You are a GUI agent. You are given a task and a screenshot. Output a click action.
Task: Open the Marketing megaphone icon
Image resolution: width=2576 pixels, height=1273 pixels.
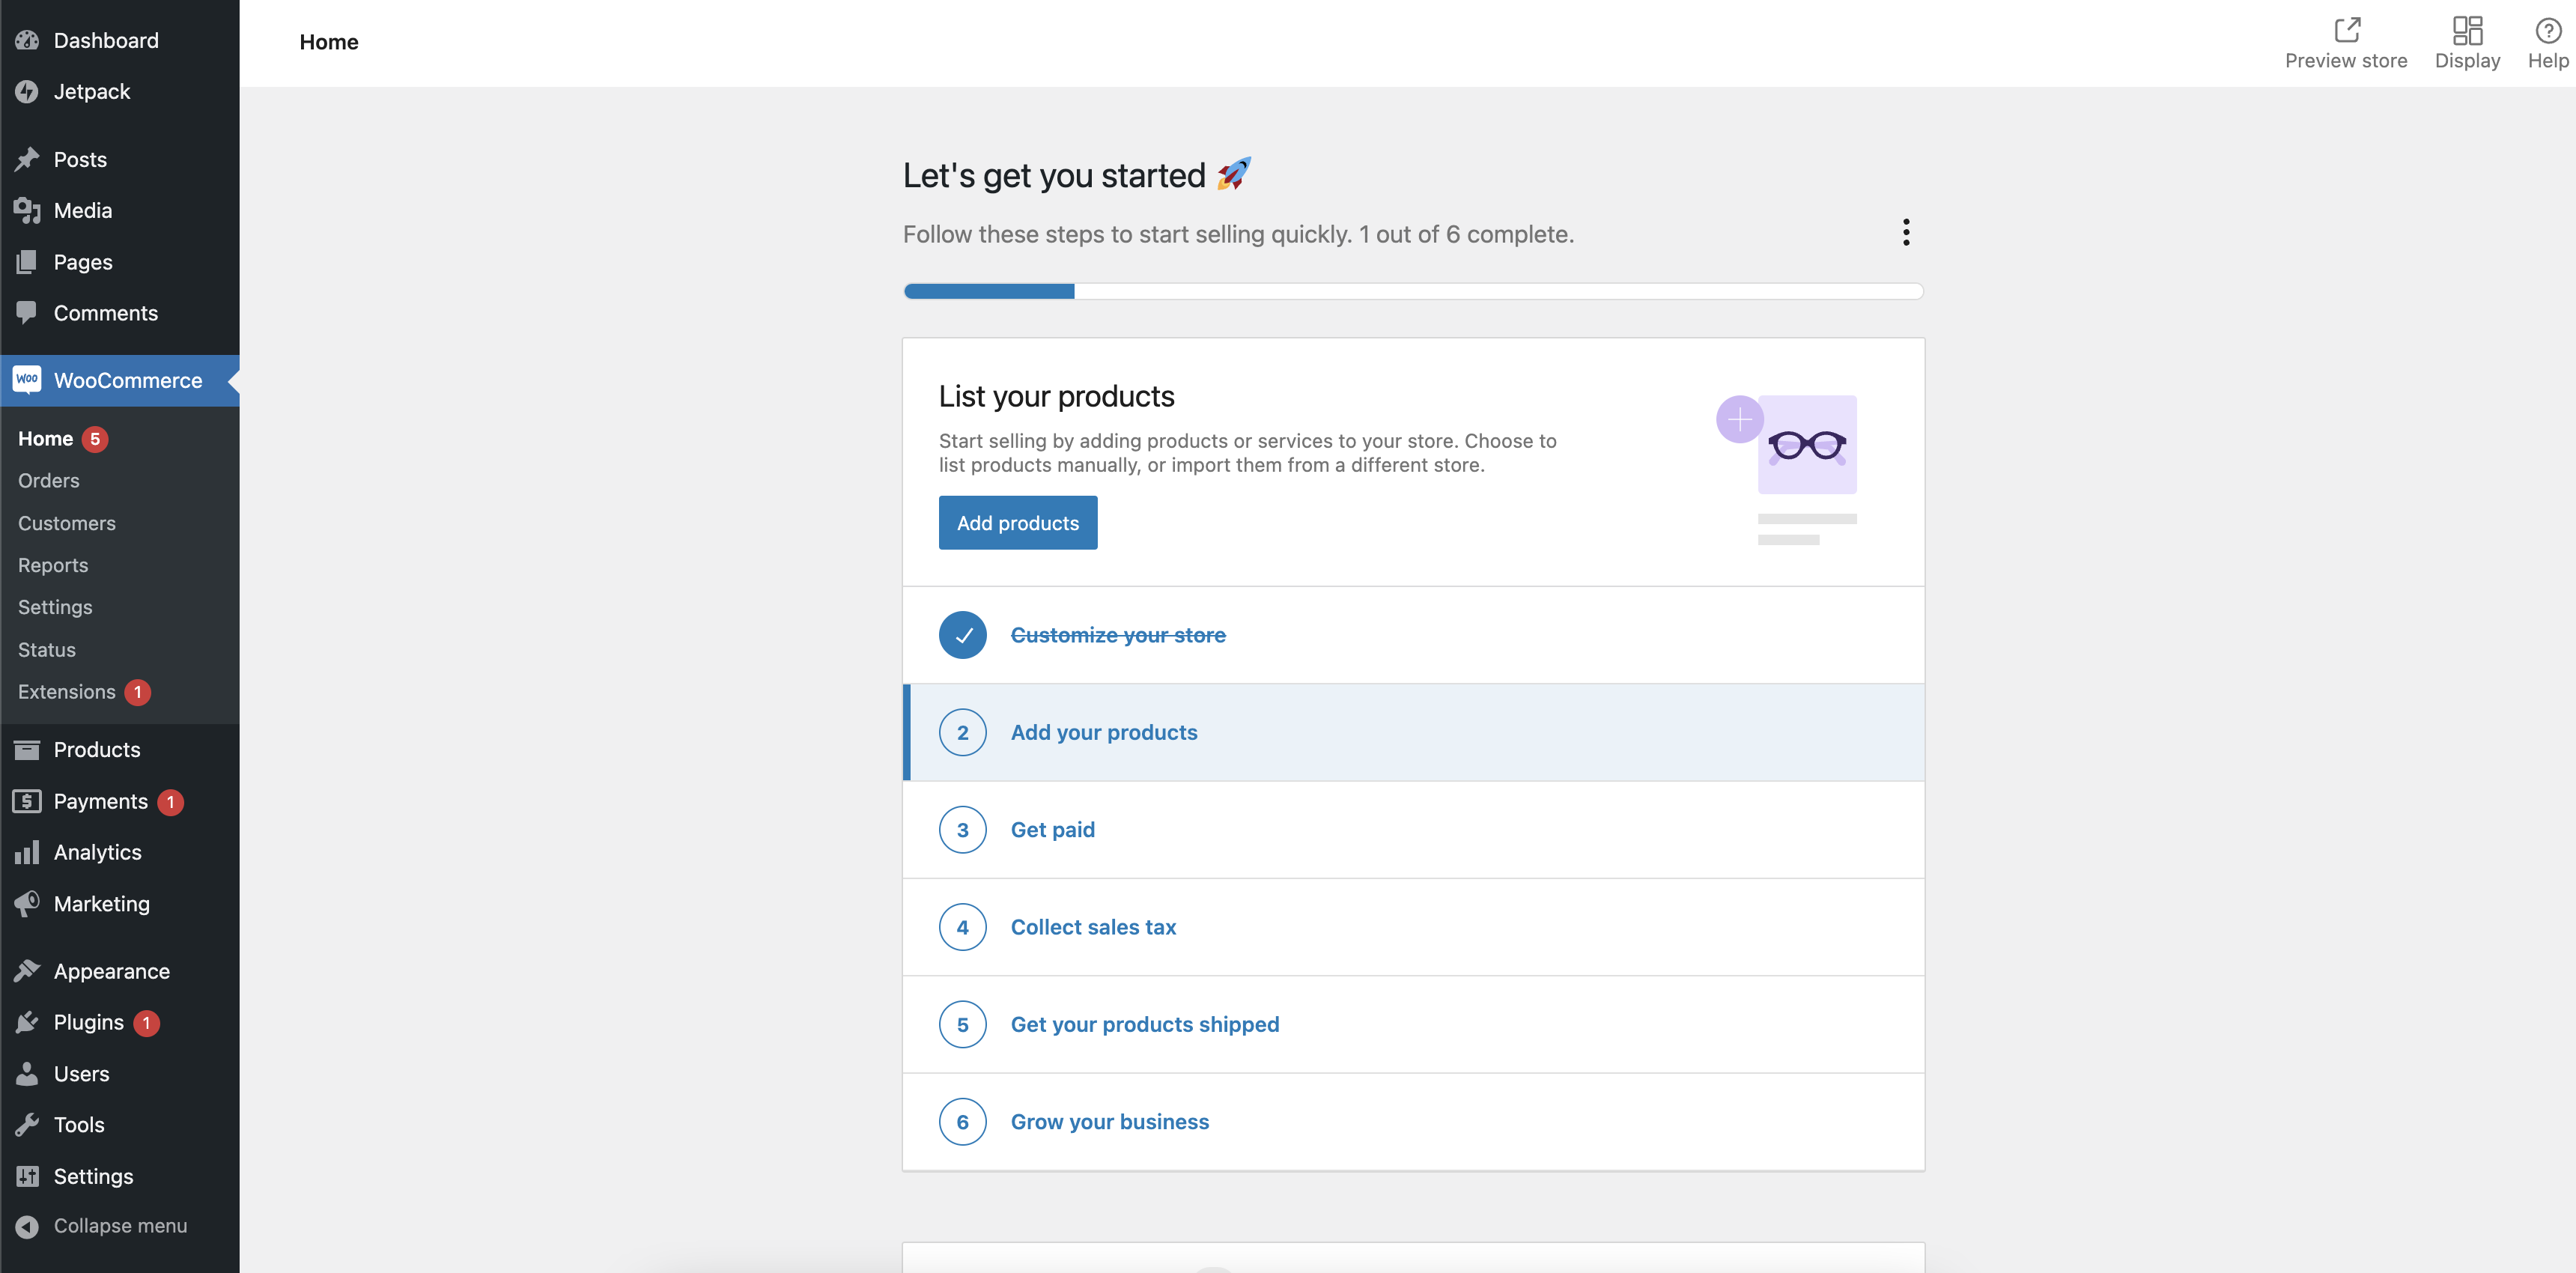(x=27, y=903)
